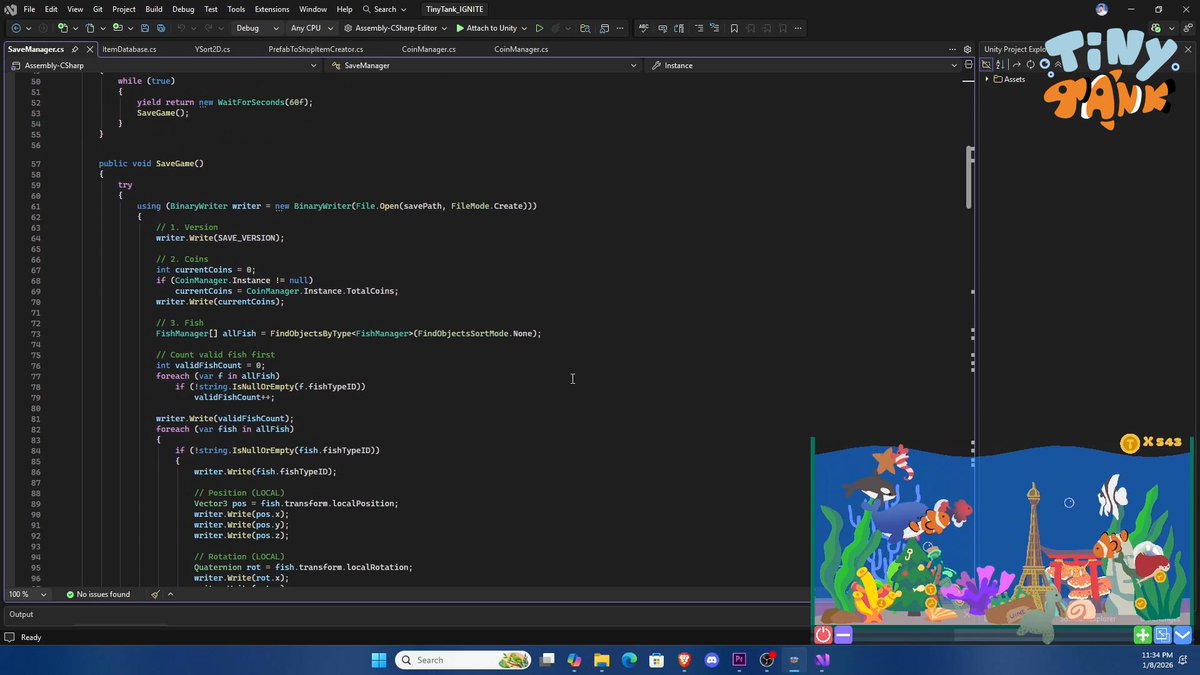This screenshot has width=1200, height=675.
Task: Click the Output panel tab
Action: point(21,614)
